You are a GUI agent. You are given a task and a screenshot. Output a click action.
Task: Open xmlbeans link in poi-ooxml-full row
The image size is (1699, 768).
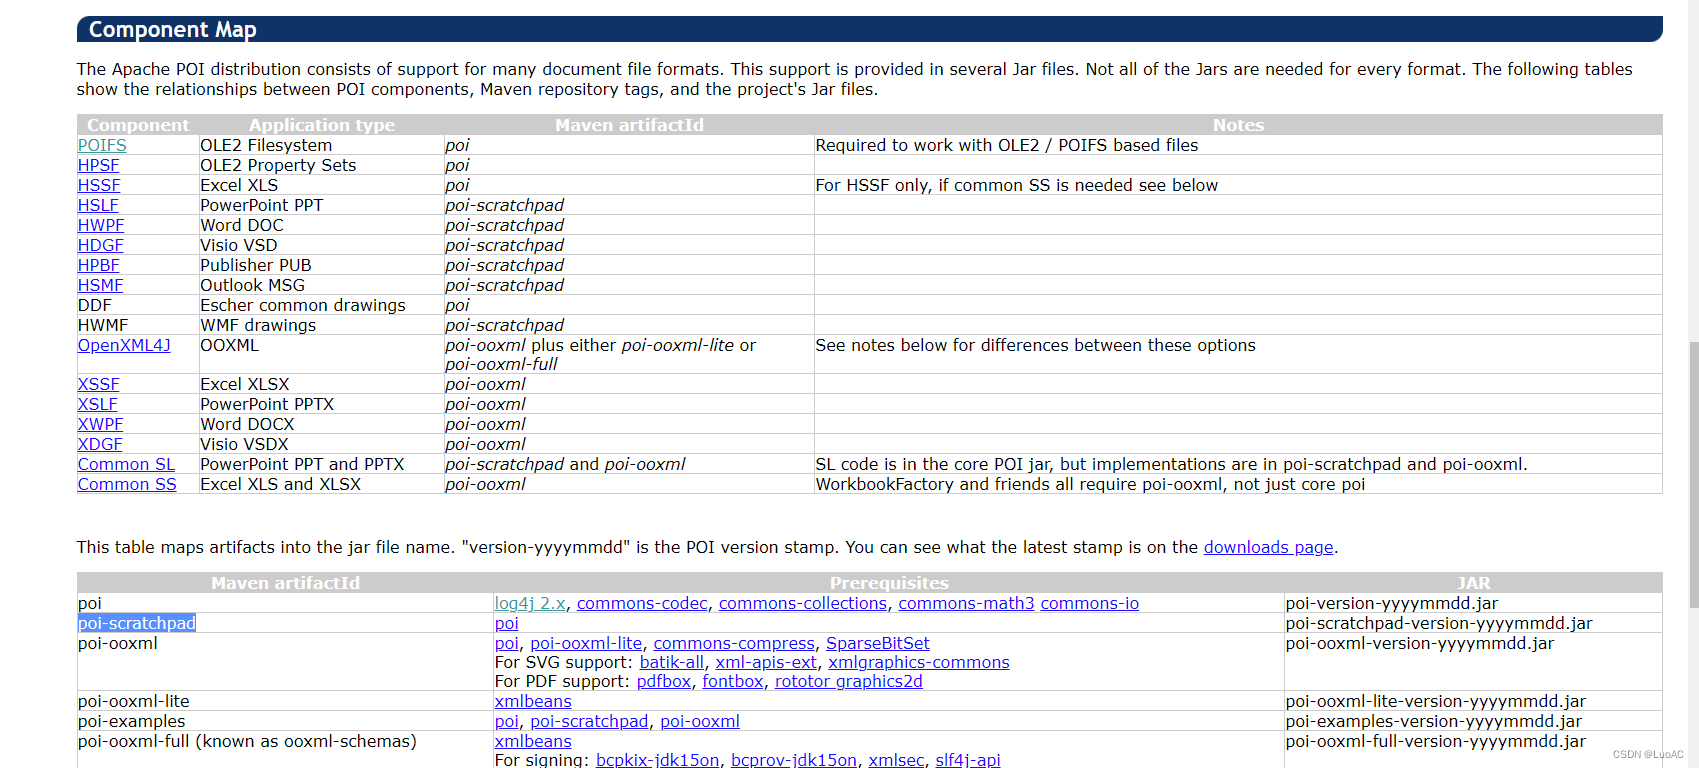pyautogui.click(x=533, y=741)
